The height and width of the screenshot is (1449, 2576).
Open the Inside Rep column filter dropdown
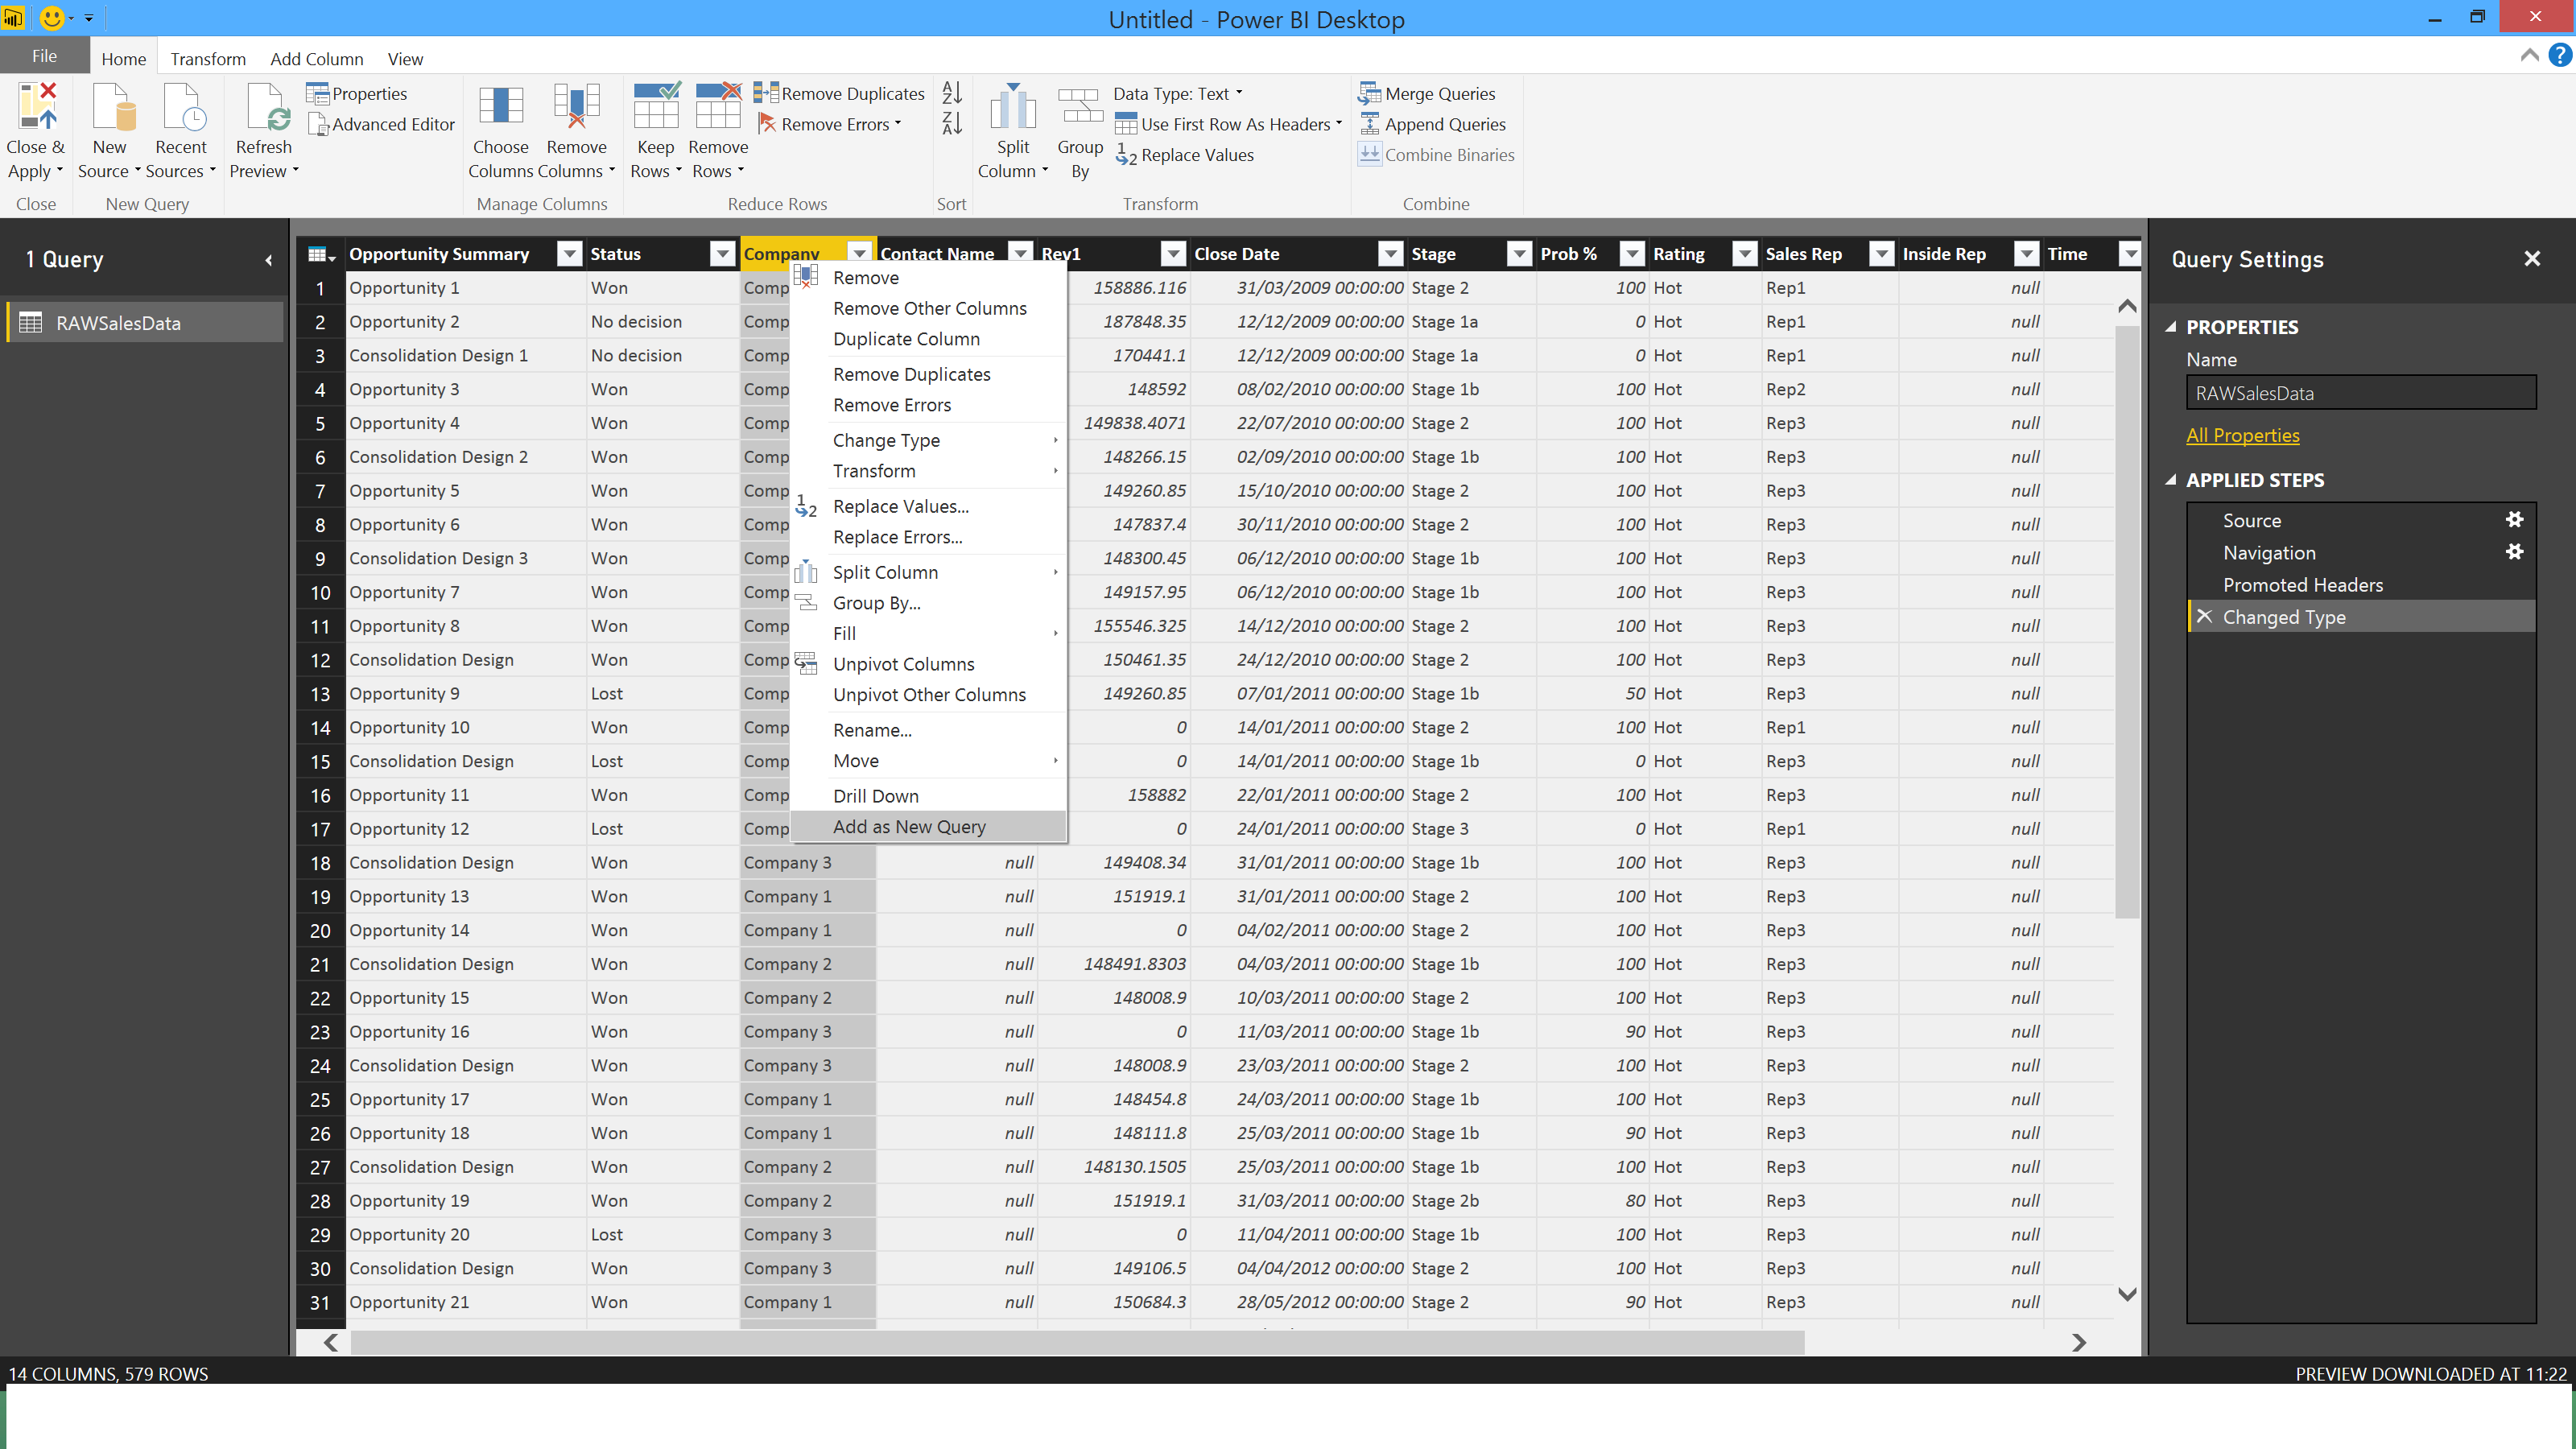pyautogui.click(x=2027, y=254)
